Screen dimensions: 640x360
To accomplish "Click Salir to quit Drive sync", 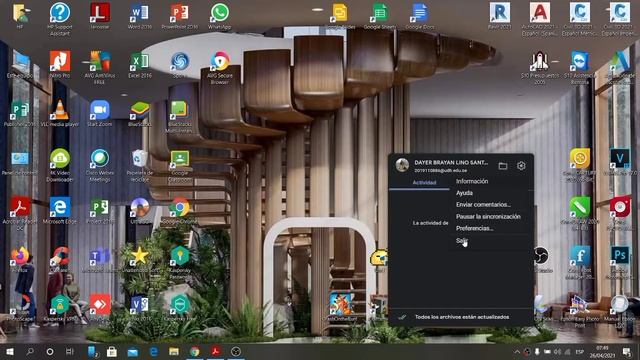I will [461, 241].
